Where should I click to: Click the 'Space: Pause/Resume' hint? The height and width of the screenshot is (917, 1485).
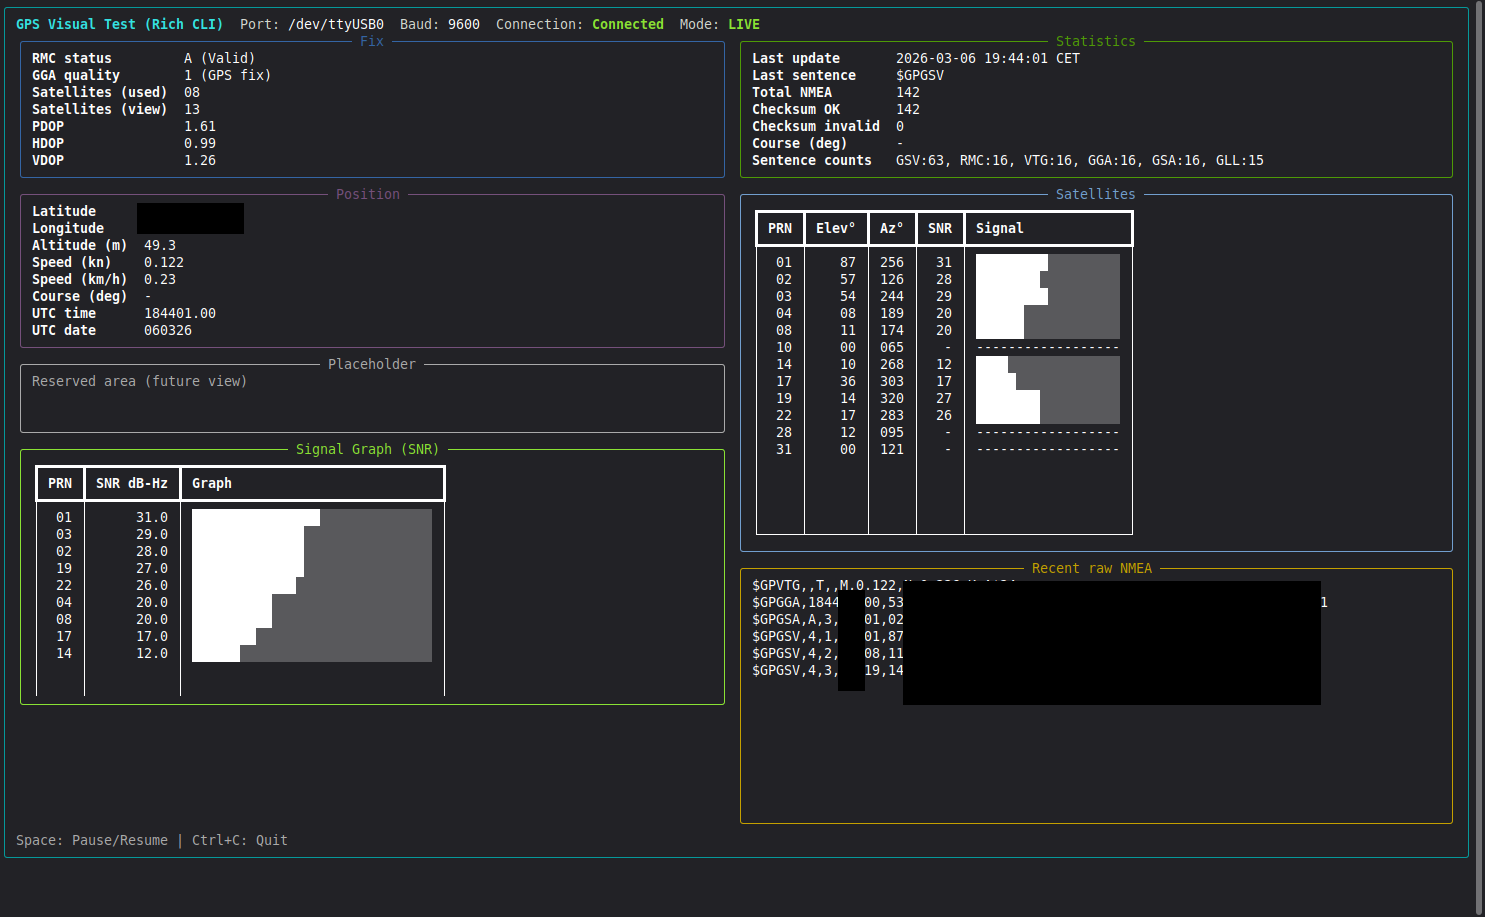(x=92, y=840)
